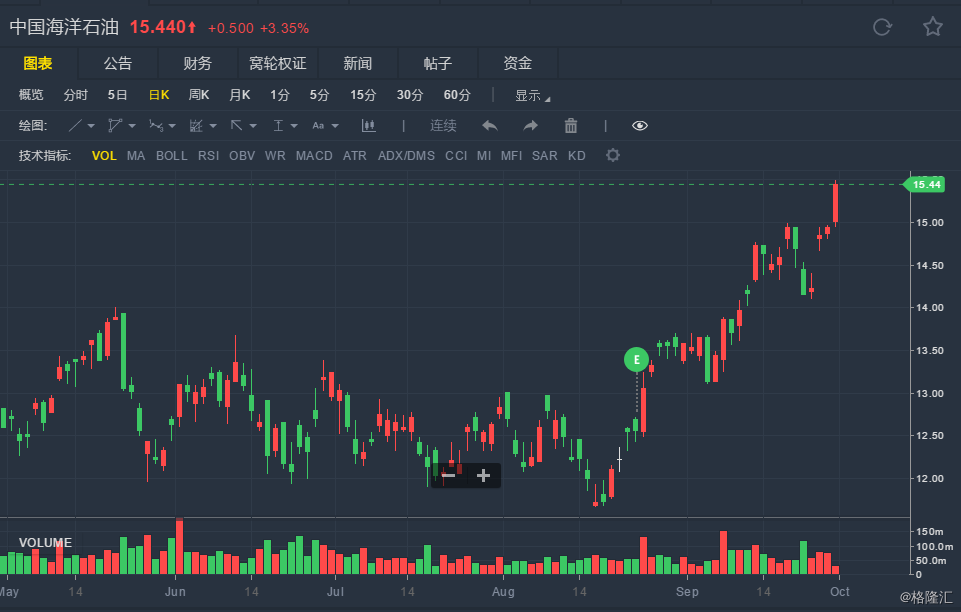Enable the MFI indicator
The width and height of the screenshot is (961, 612).
[x=511, y=156]
